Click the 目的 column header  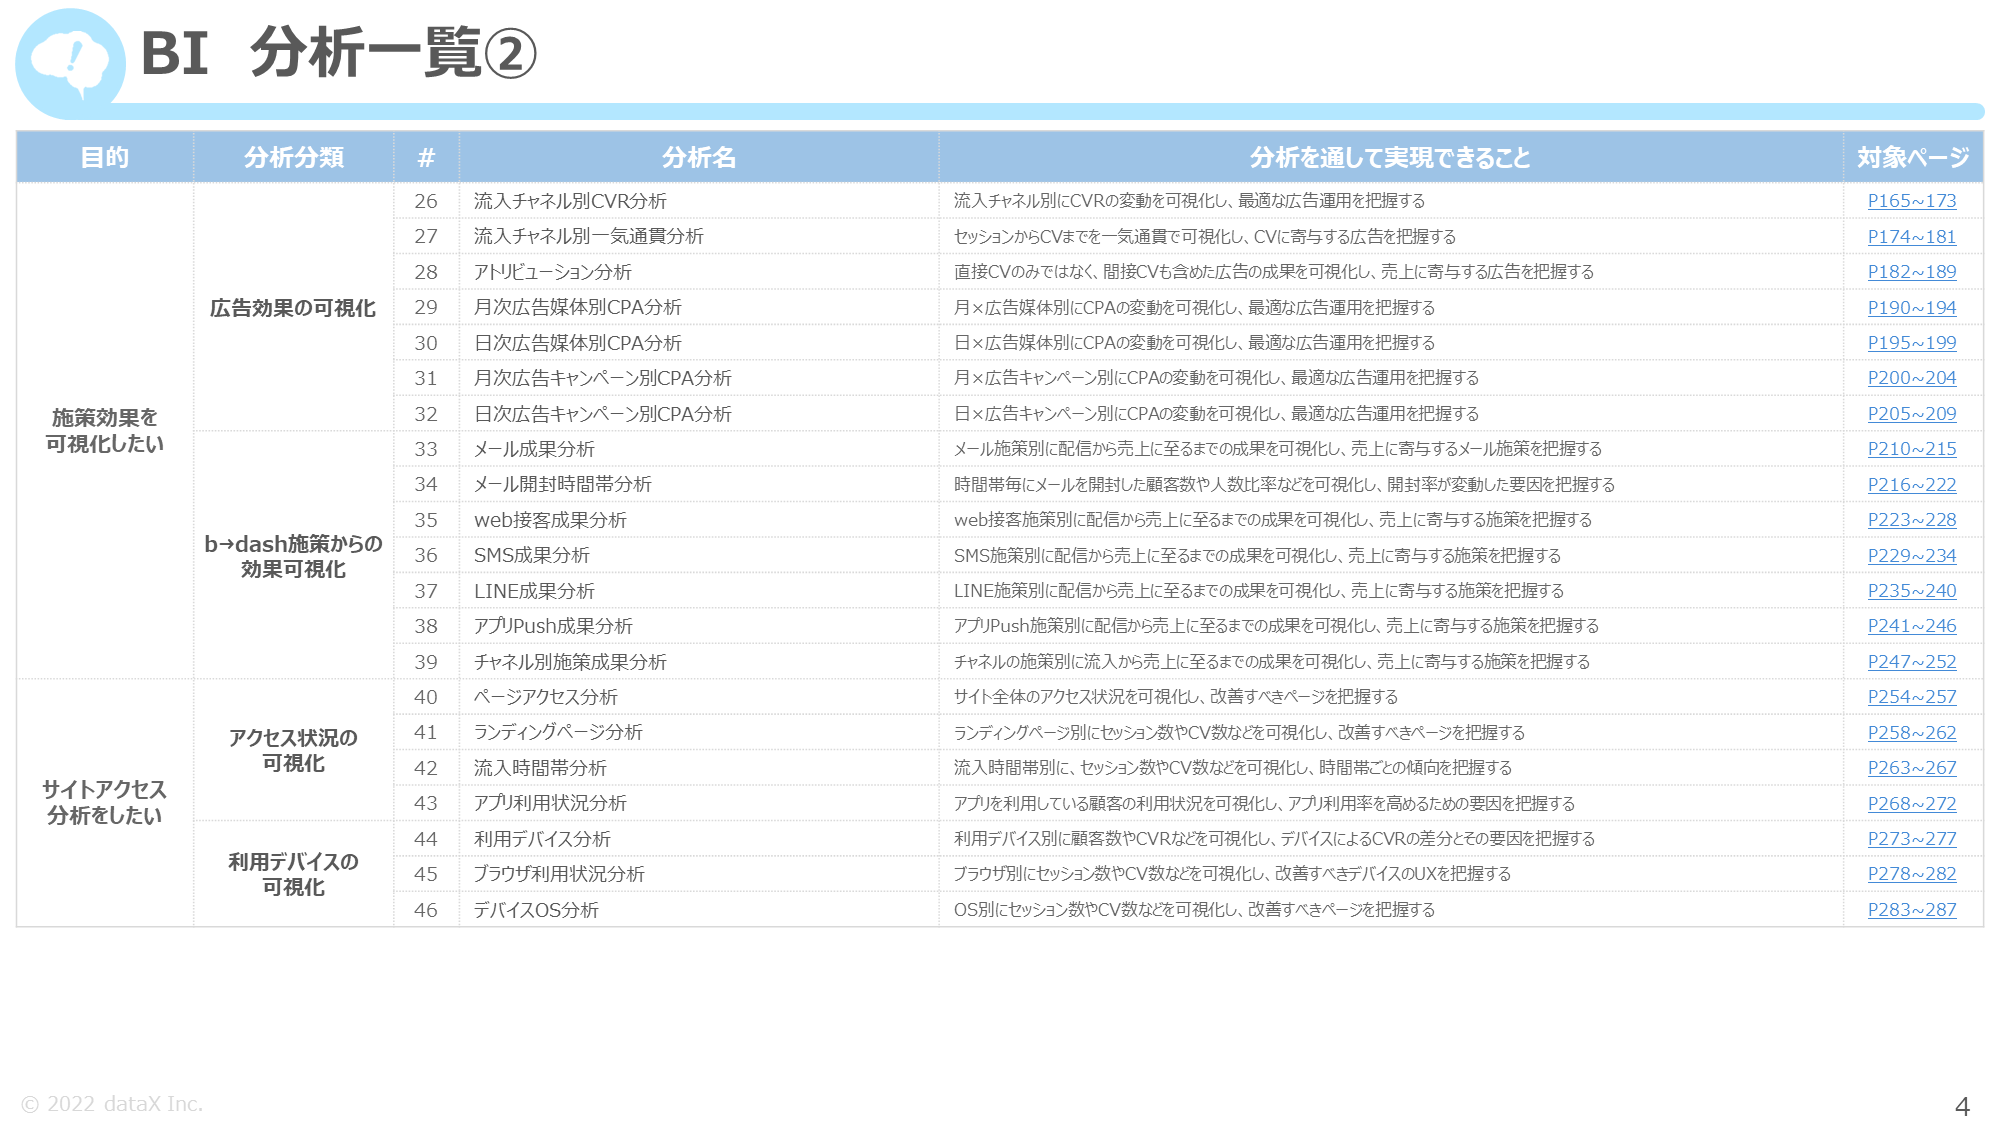pyautogui.click(x=105, y=157)
